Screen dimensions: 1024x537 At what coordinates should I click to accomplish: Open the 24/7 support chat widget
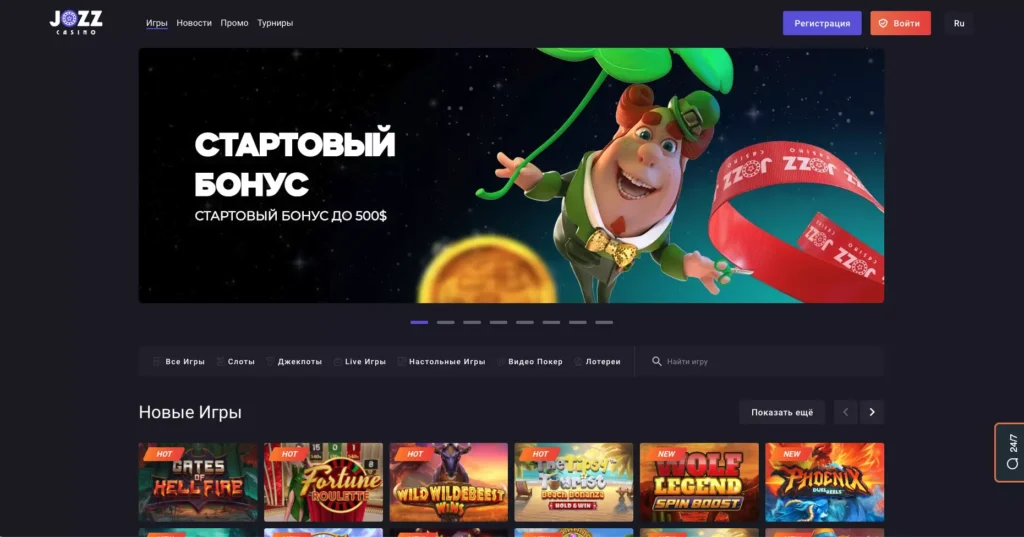click(x=1010, y=452)
